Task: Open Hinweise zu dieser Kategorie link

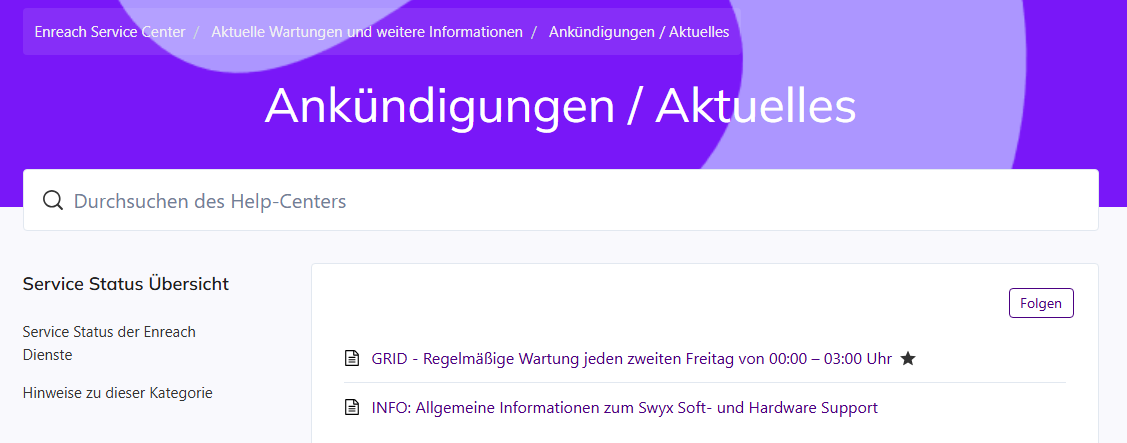Action: tap(117, 393)
